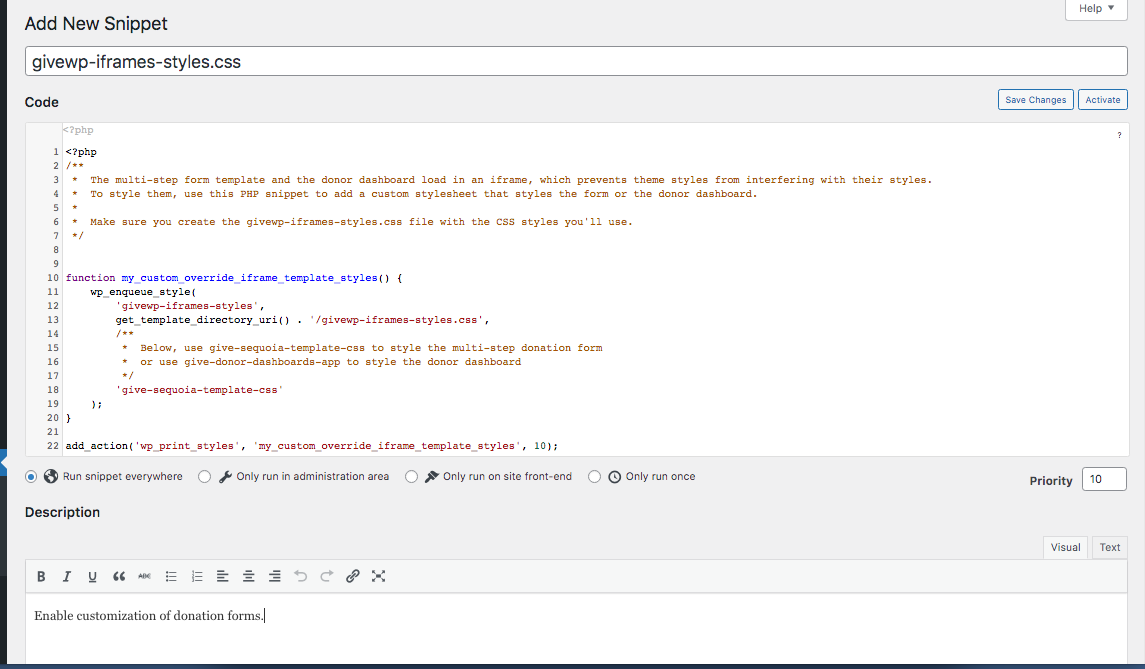Click comment line 'or use give-donor-dashboards-app'
This screenshot has height=669, width=1145.
pos(321,362)
